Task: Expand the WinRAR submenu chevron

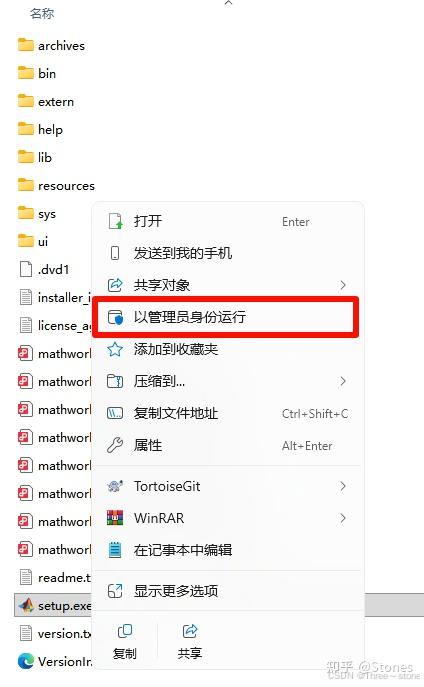Action: [x=343, y=518]
